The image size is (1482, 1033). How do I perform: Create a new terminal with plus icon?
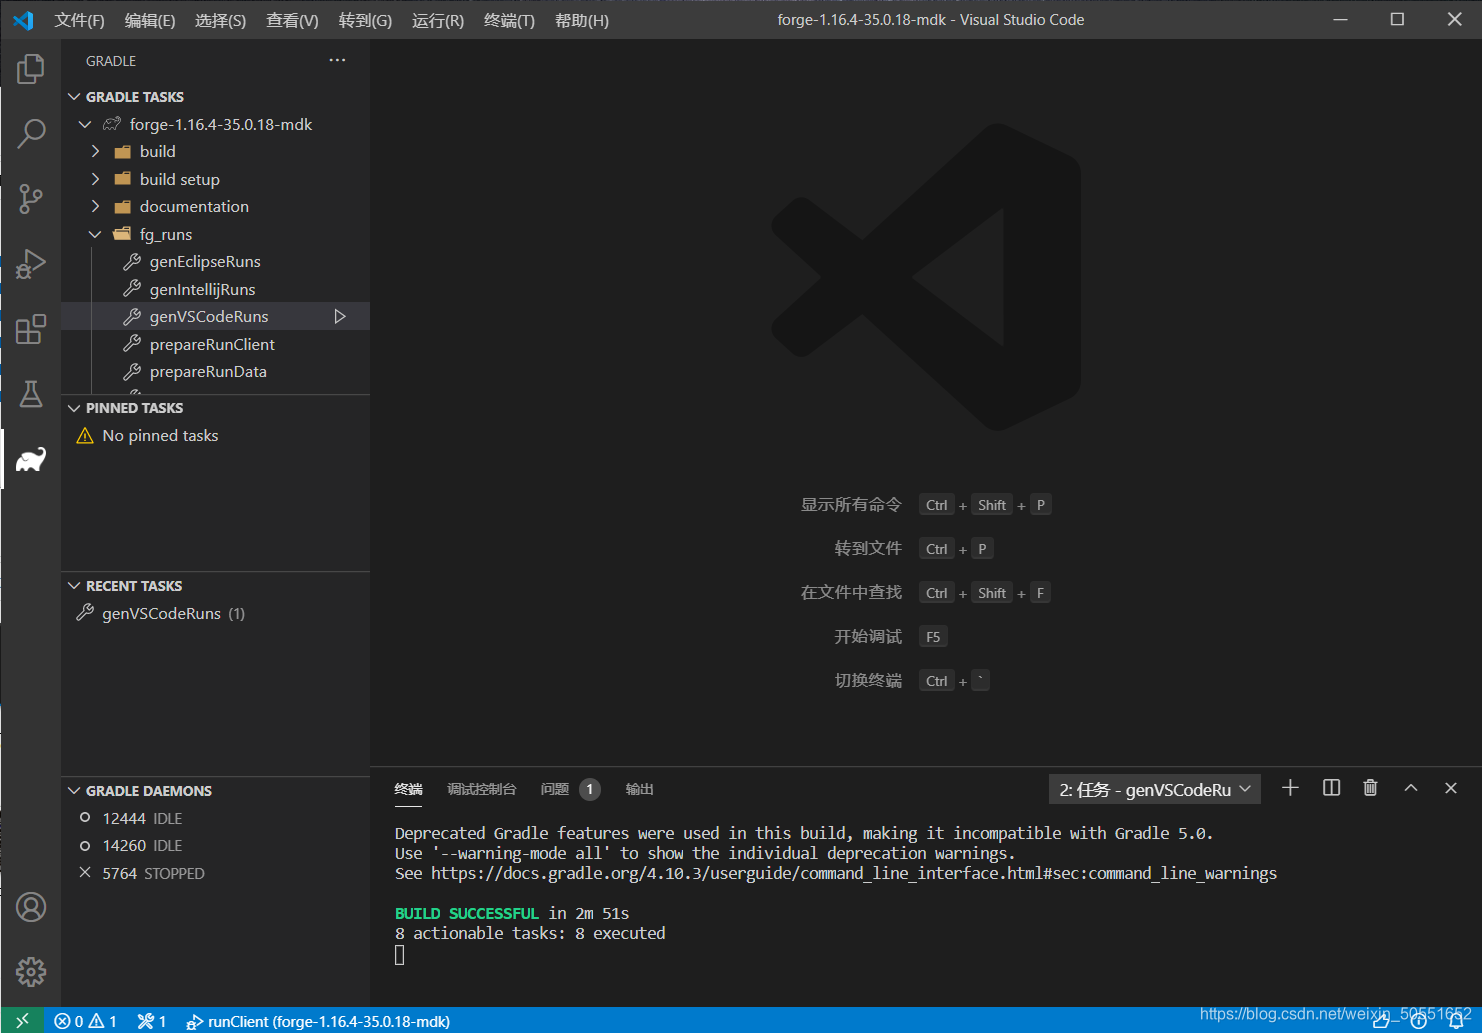click(x=1290, y=788)
